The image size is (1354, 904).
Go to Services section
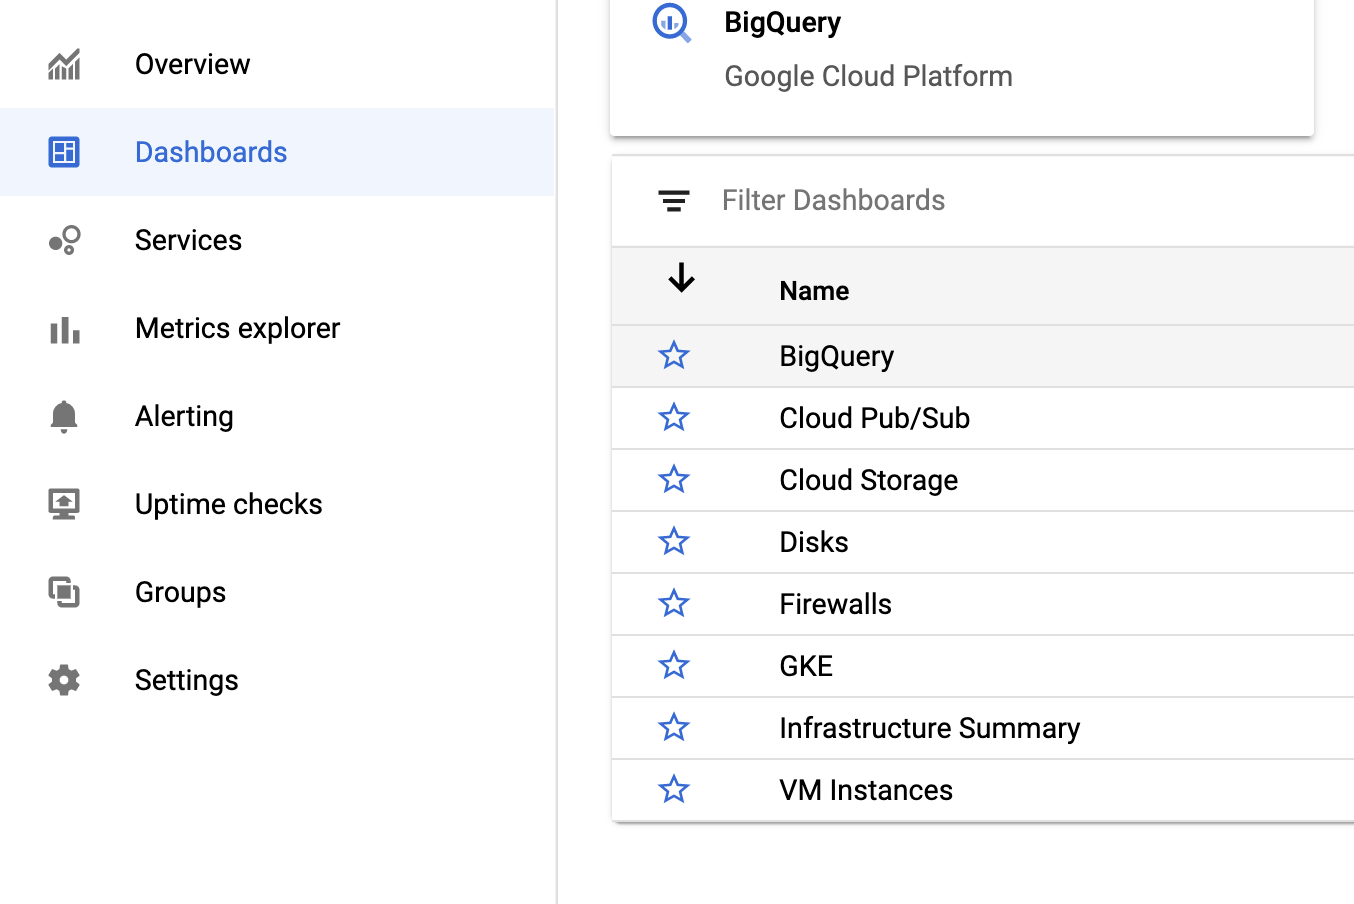(x=277, y=240)
